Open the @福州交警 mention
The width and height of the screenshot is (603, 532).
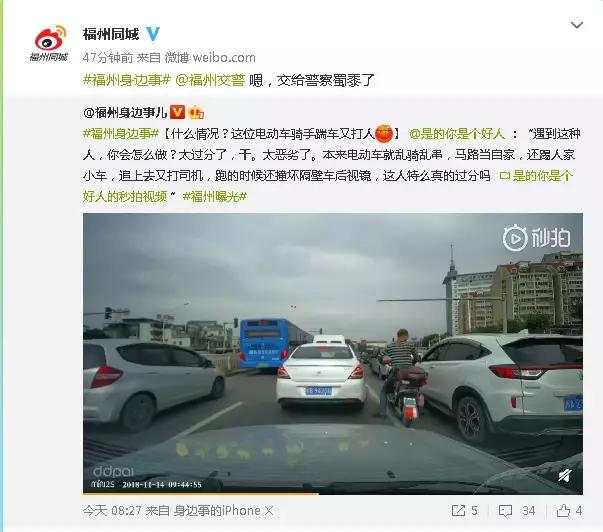[210, 80]
